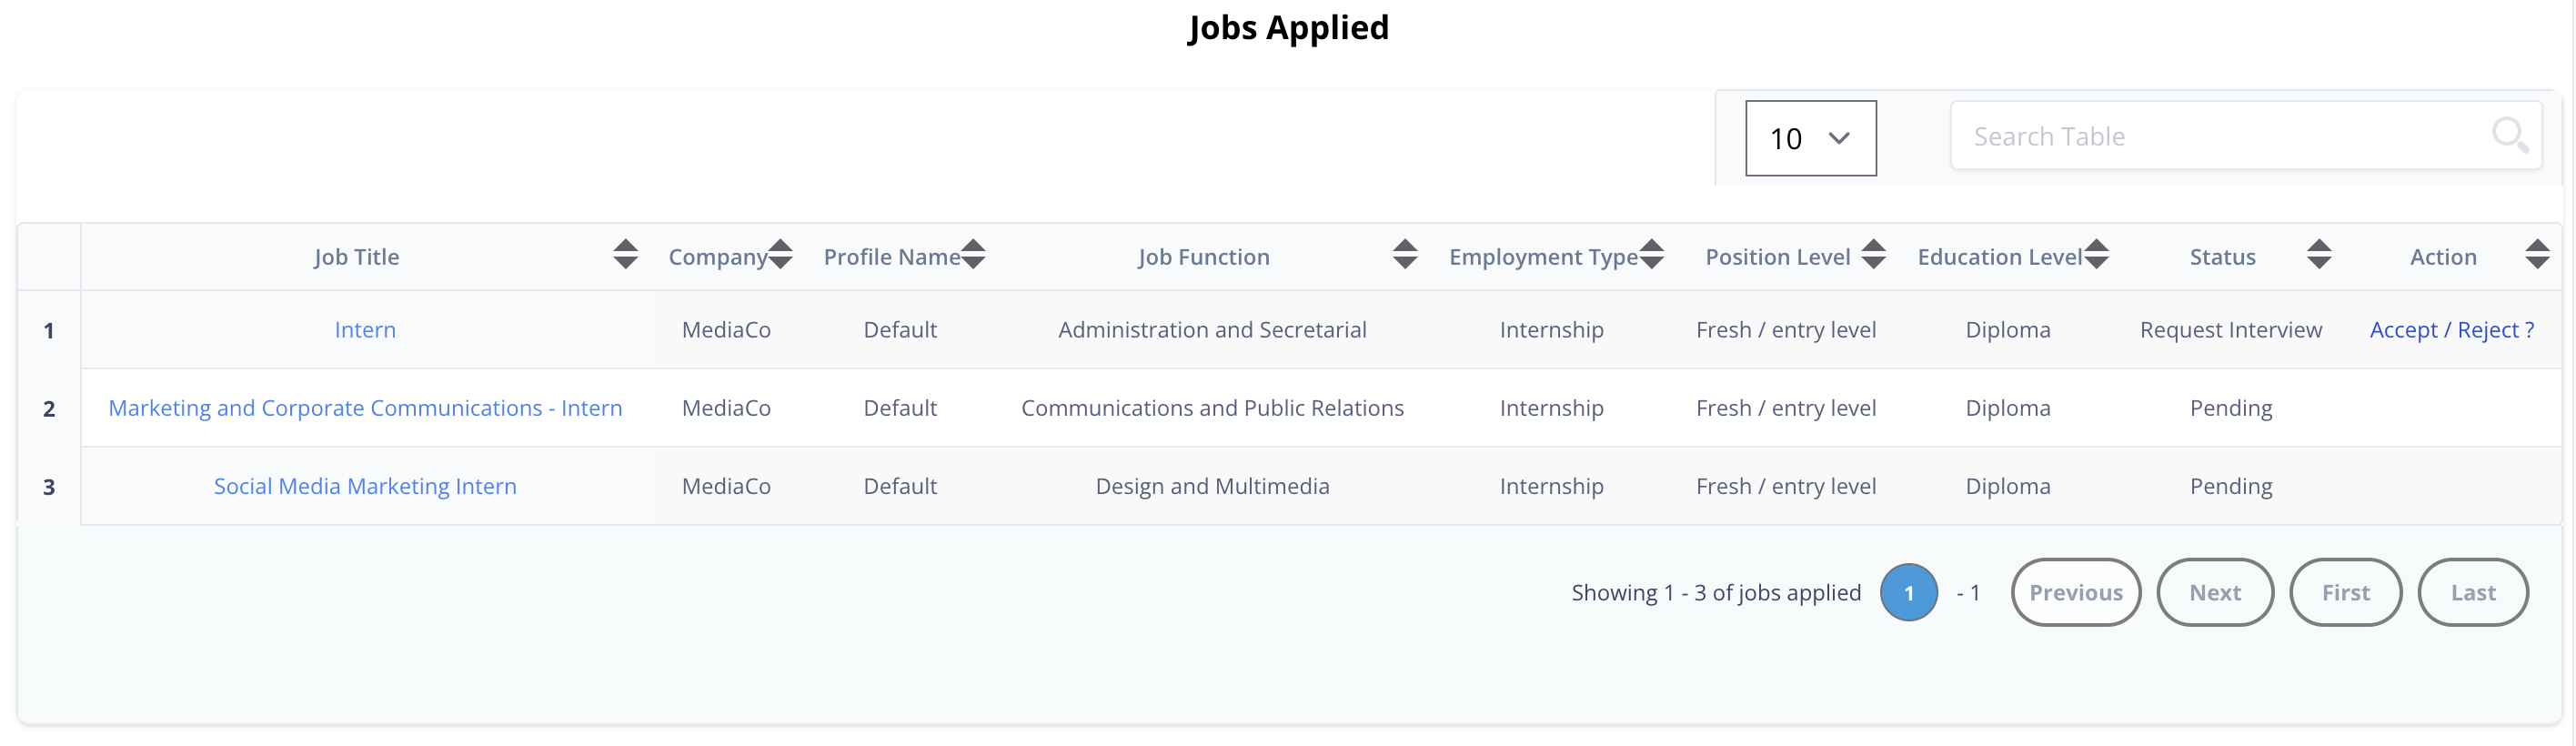Click Accept / Reject ? for Intern
The height and width of the screenshot is (746, 2576).
click(x=2452, y=330)
